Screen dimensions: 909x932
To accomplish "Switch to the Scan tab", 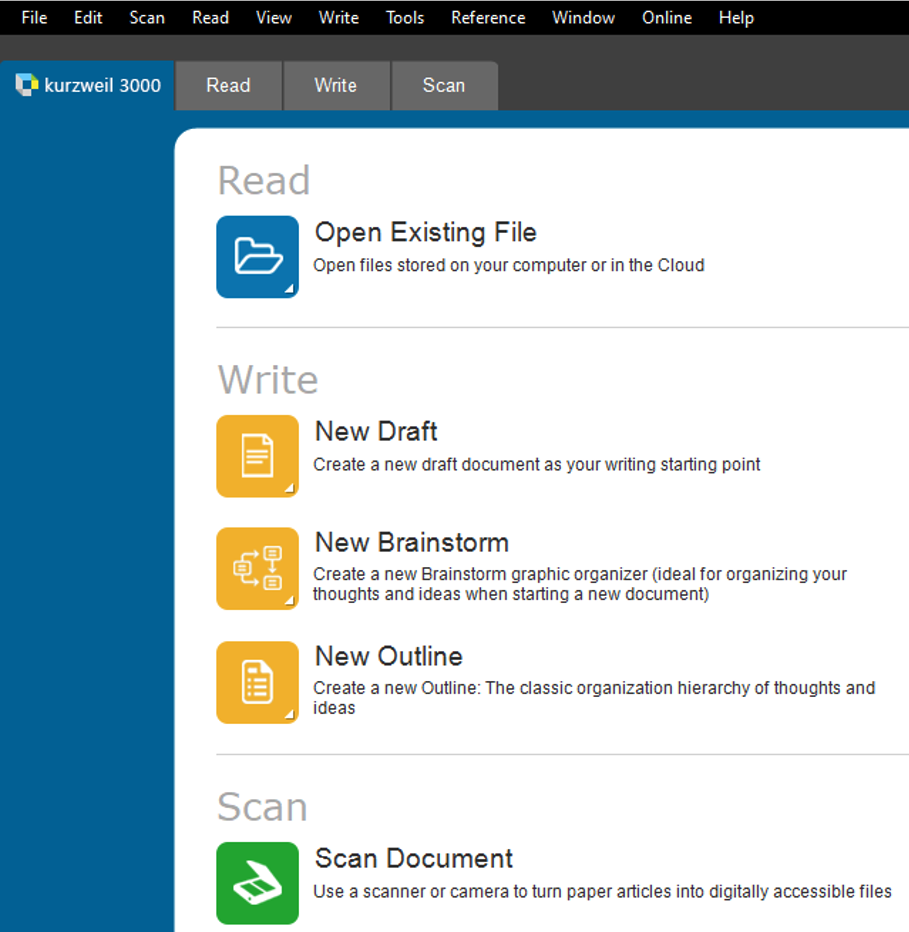I will click(444, 86).
